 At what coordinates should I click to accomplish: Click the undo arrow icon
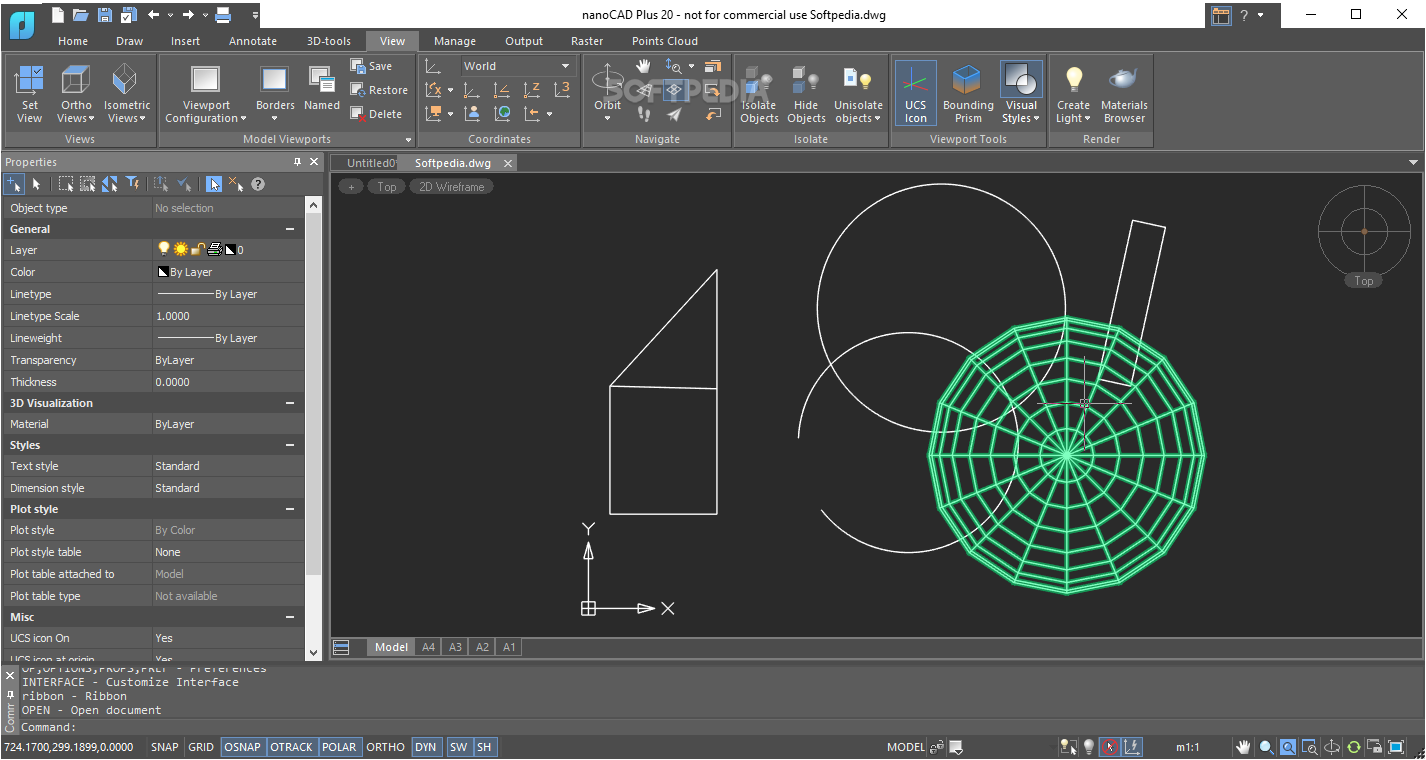click(x=153, y=14)
